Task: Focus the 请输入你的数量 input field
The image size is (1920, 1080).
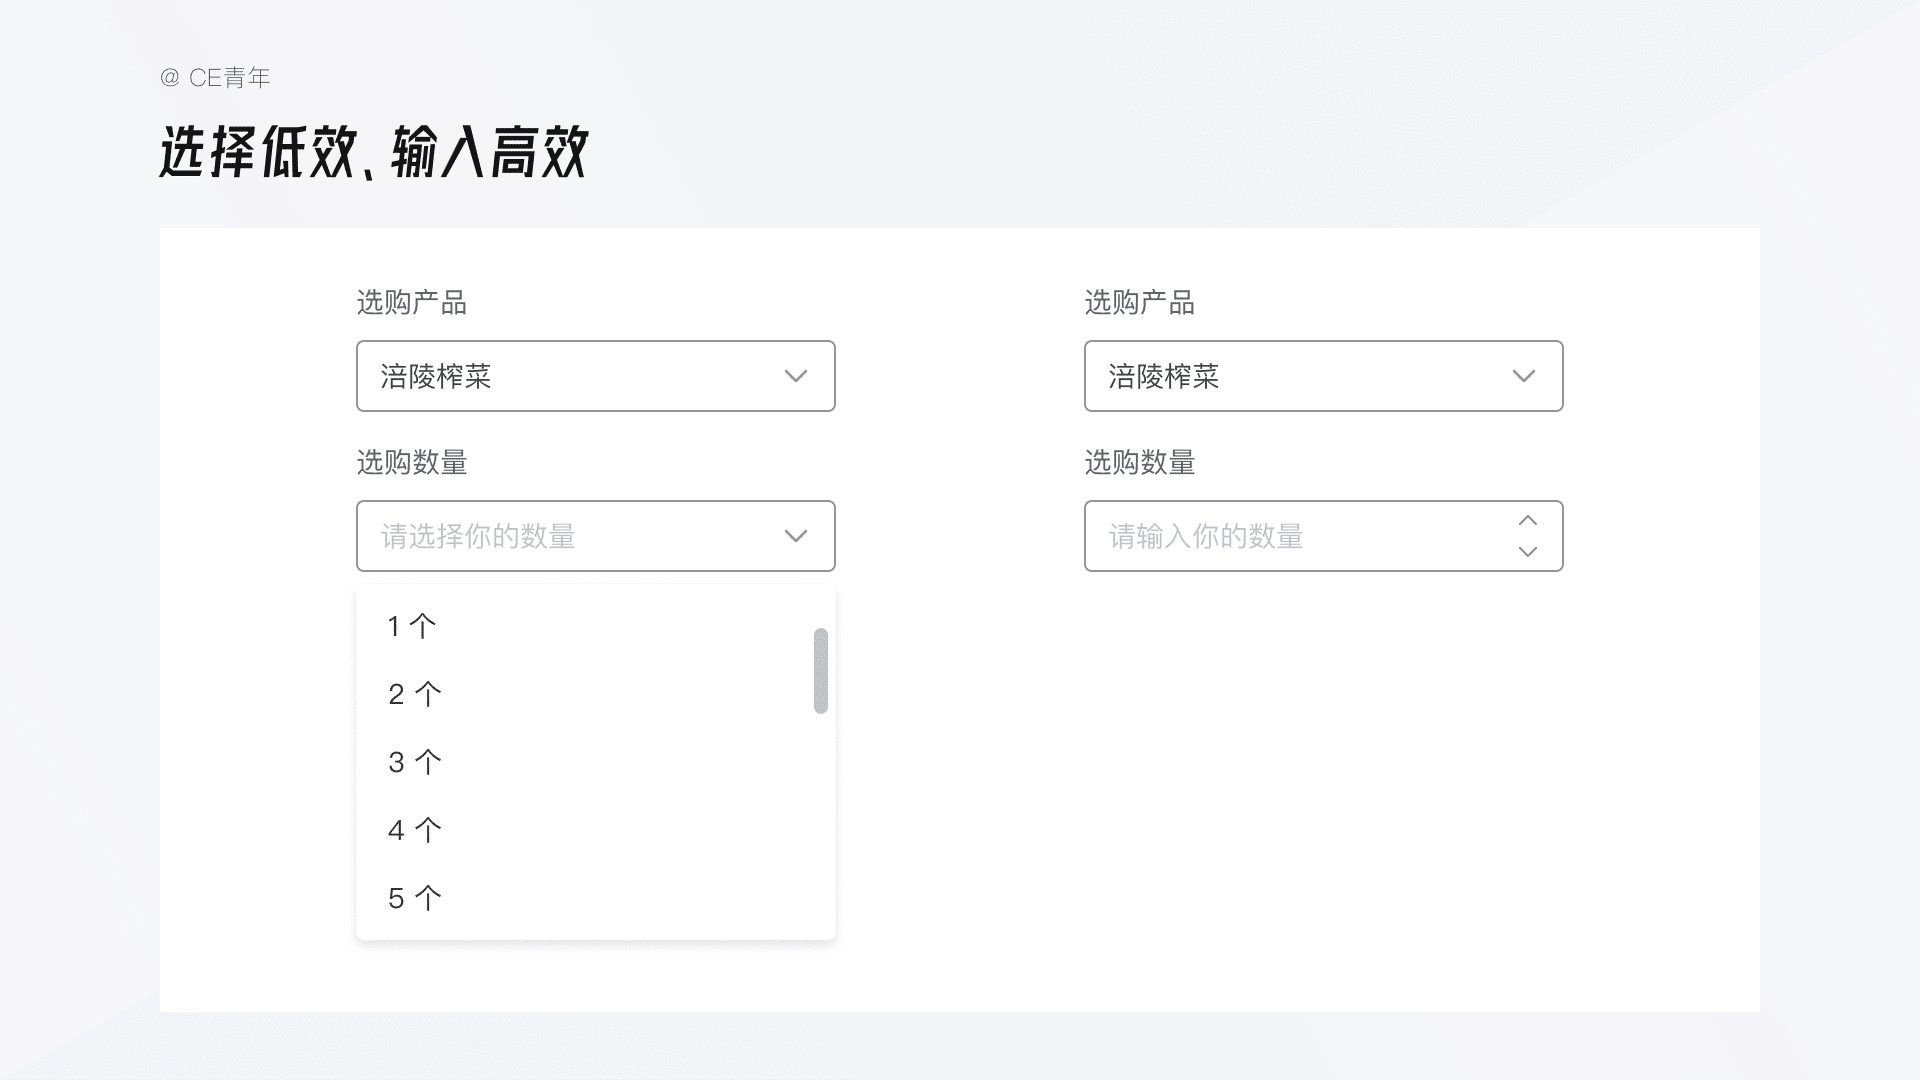Action: pos(1290,536)
